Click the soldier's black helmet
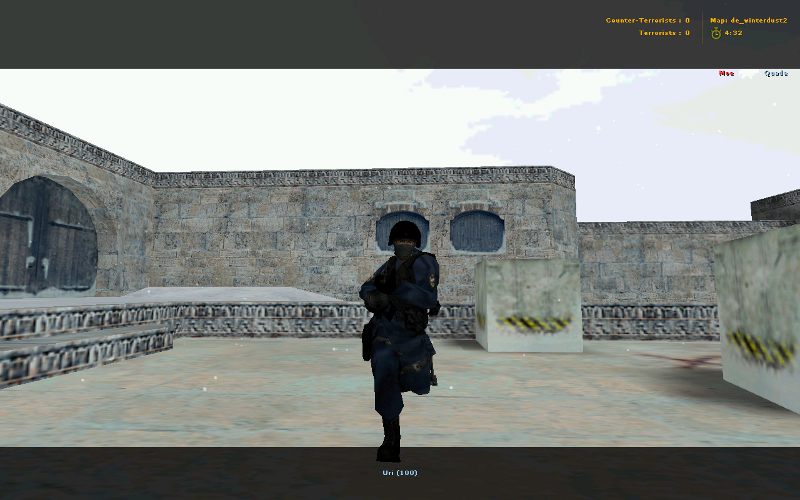 click(404, 235)
